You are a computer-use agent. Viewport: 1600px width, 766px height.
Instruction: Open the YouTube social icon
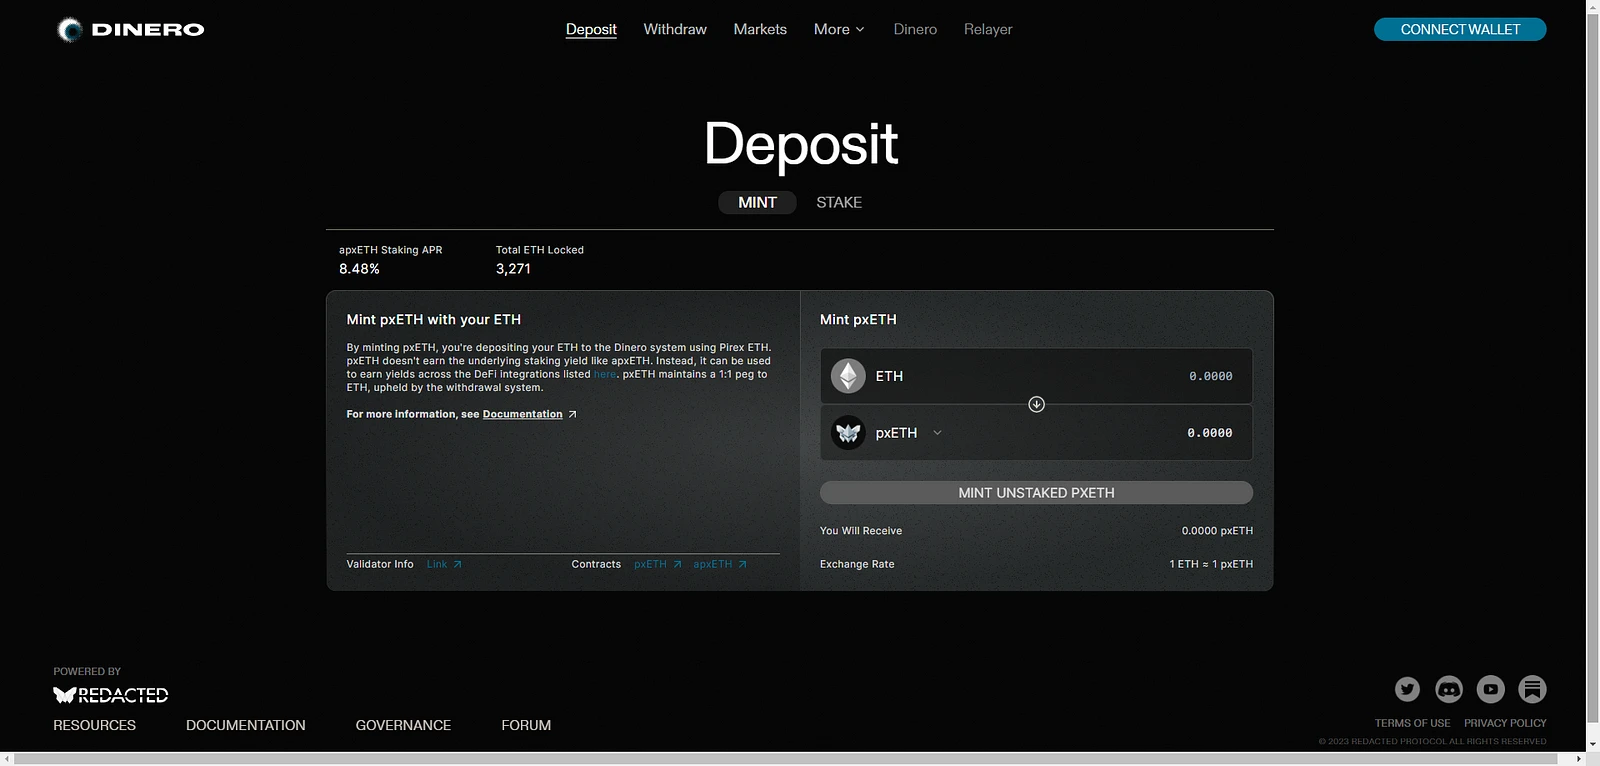point(1491,689)
